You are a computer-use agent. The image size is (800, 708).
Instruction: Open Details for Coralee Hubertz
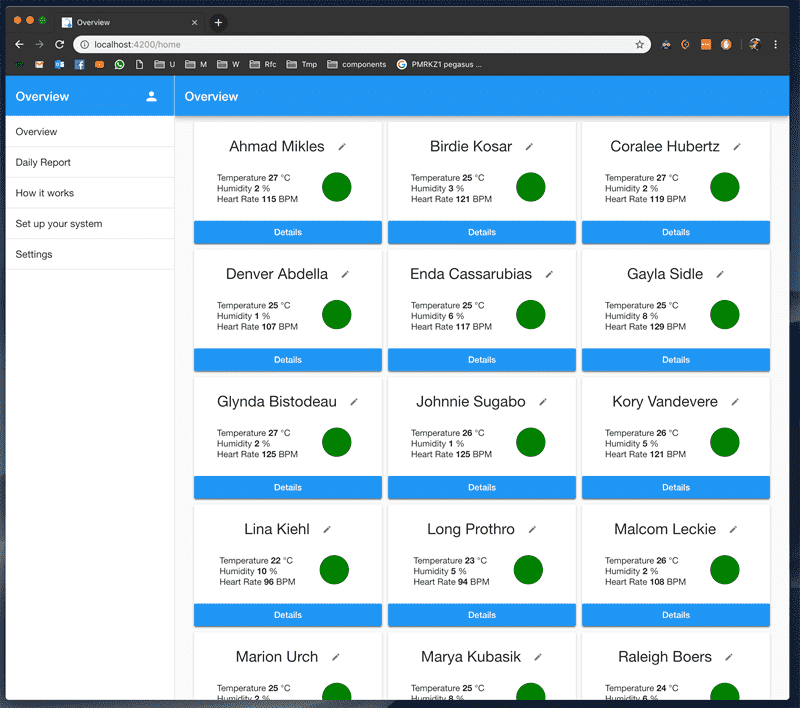pyautogui.click(x=676, y=232)
